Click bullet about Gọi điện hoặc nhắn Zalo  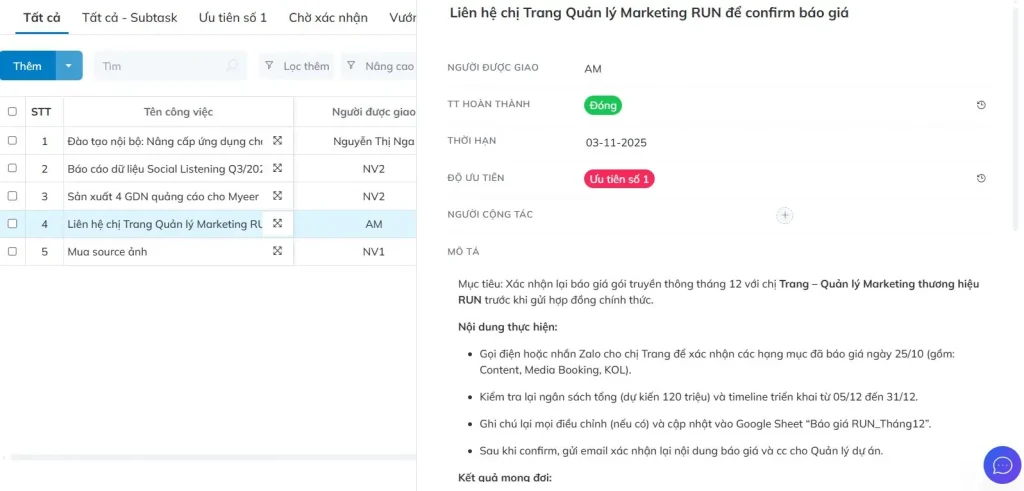(717, 362)
